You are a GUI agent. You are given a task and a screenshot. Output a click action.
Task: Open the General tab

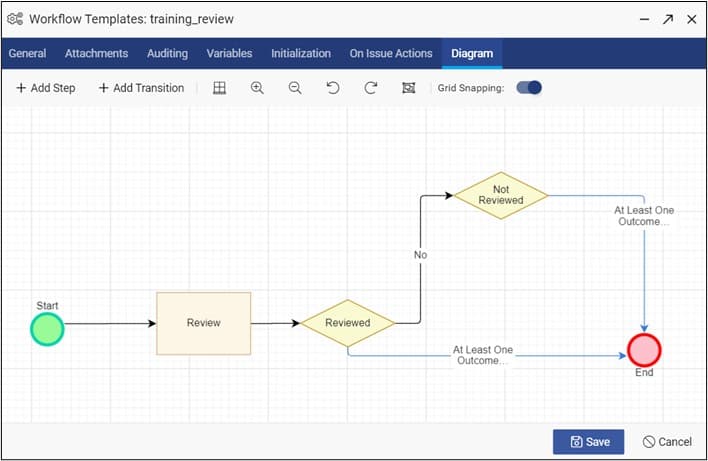coord(27,53)
